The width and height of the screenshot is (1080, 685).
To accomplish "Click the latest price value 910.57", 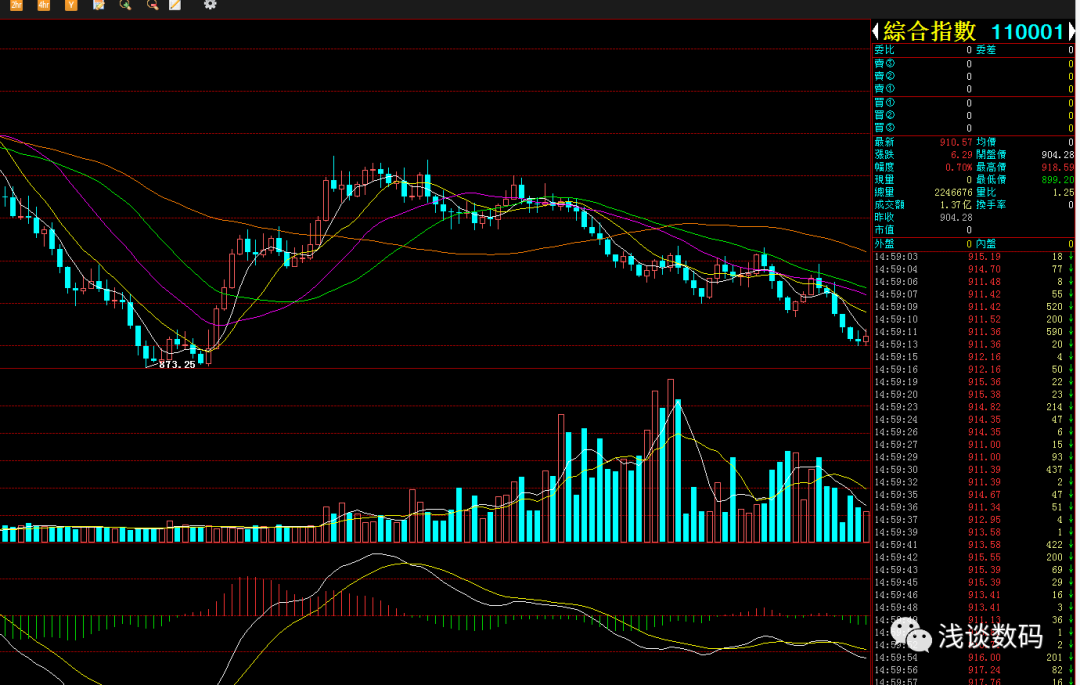I will pyautogui.click(x=956, y=142).
